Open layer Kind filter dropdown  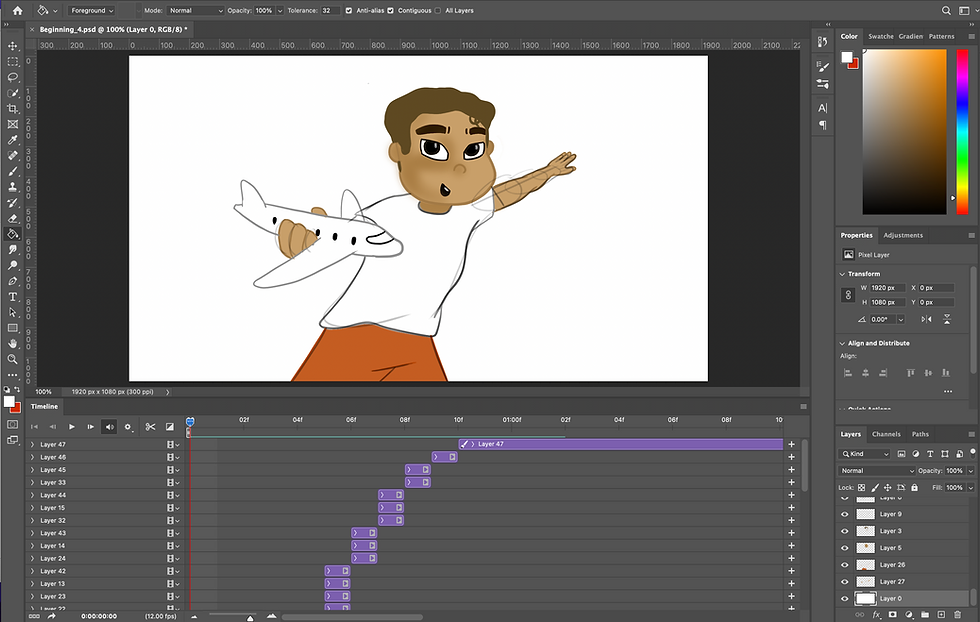pyautogui.click(x=865, y=454)
